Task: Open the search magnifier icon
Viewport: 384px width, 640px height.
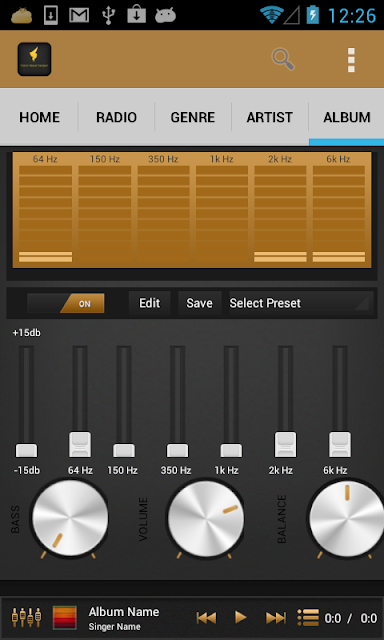Action: [283, 60]
